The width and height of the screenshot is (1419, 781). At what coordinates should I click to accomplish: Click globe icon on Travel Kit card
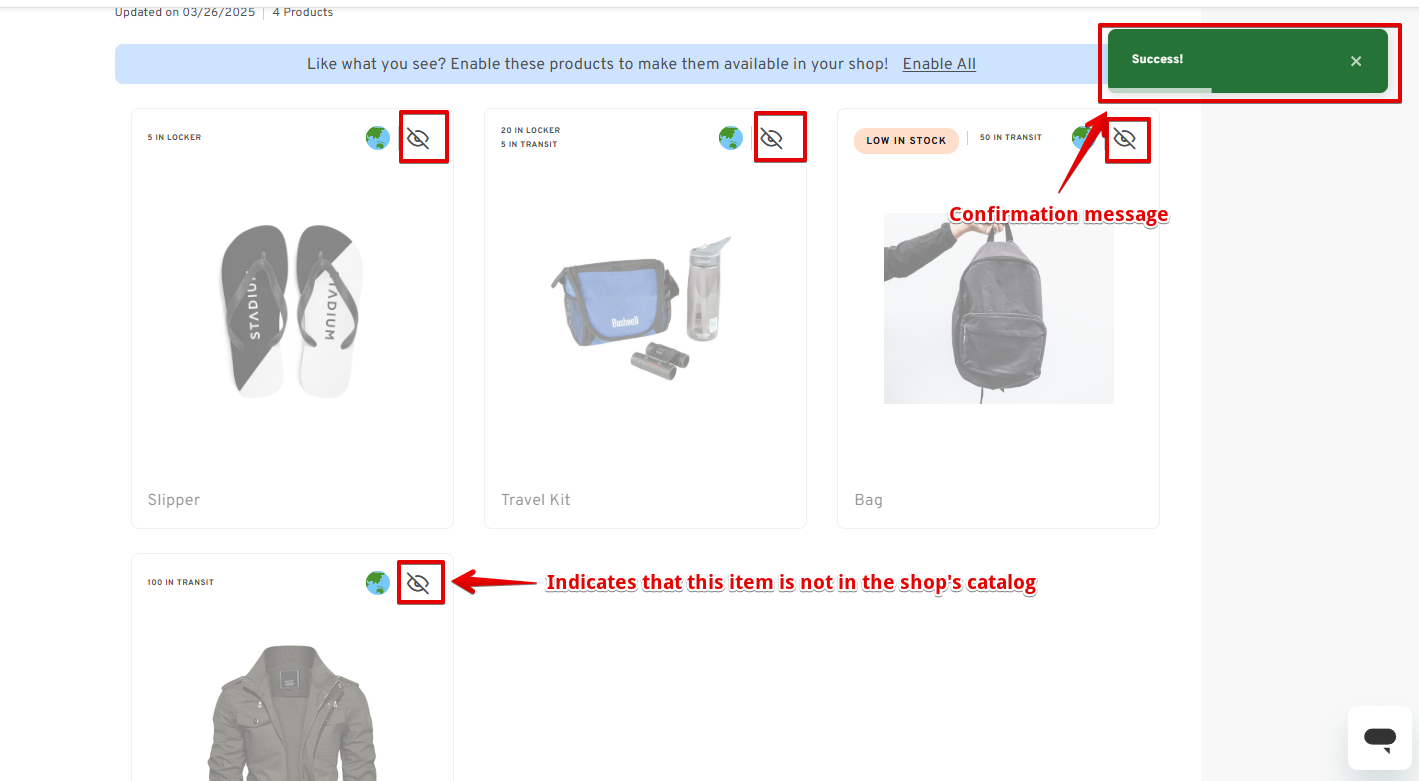(x=731, y=138)
